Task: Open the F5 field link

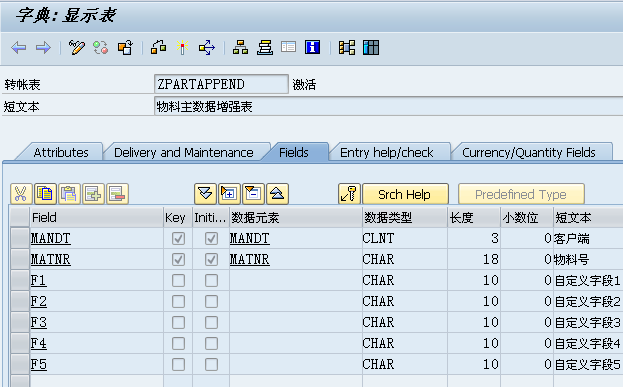Action: pos(39,364)
